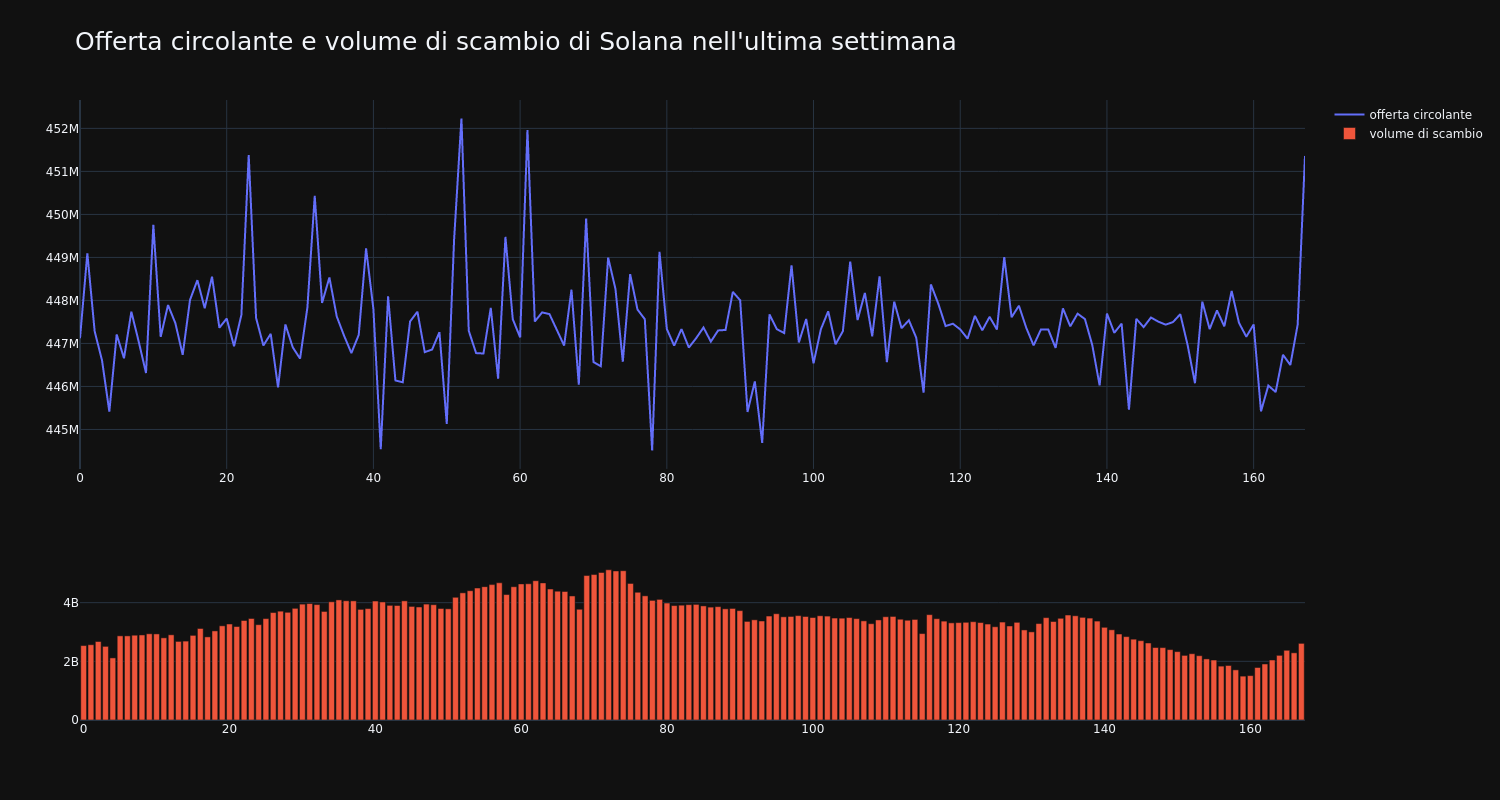Click x-axis label 160 of line chart

(1253, 478)
